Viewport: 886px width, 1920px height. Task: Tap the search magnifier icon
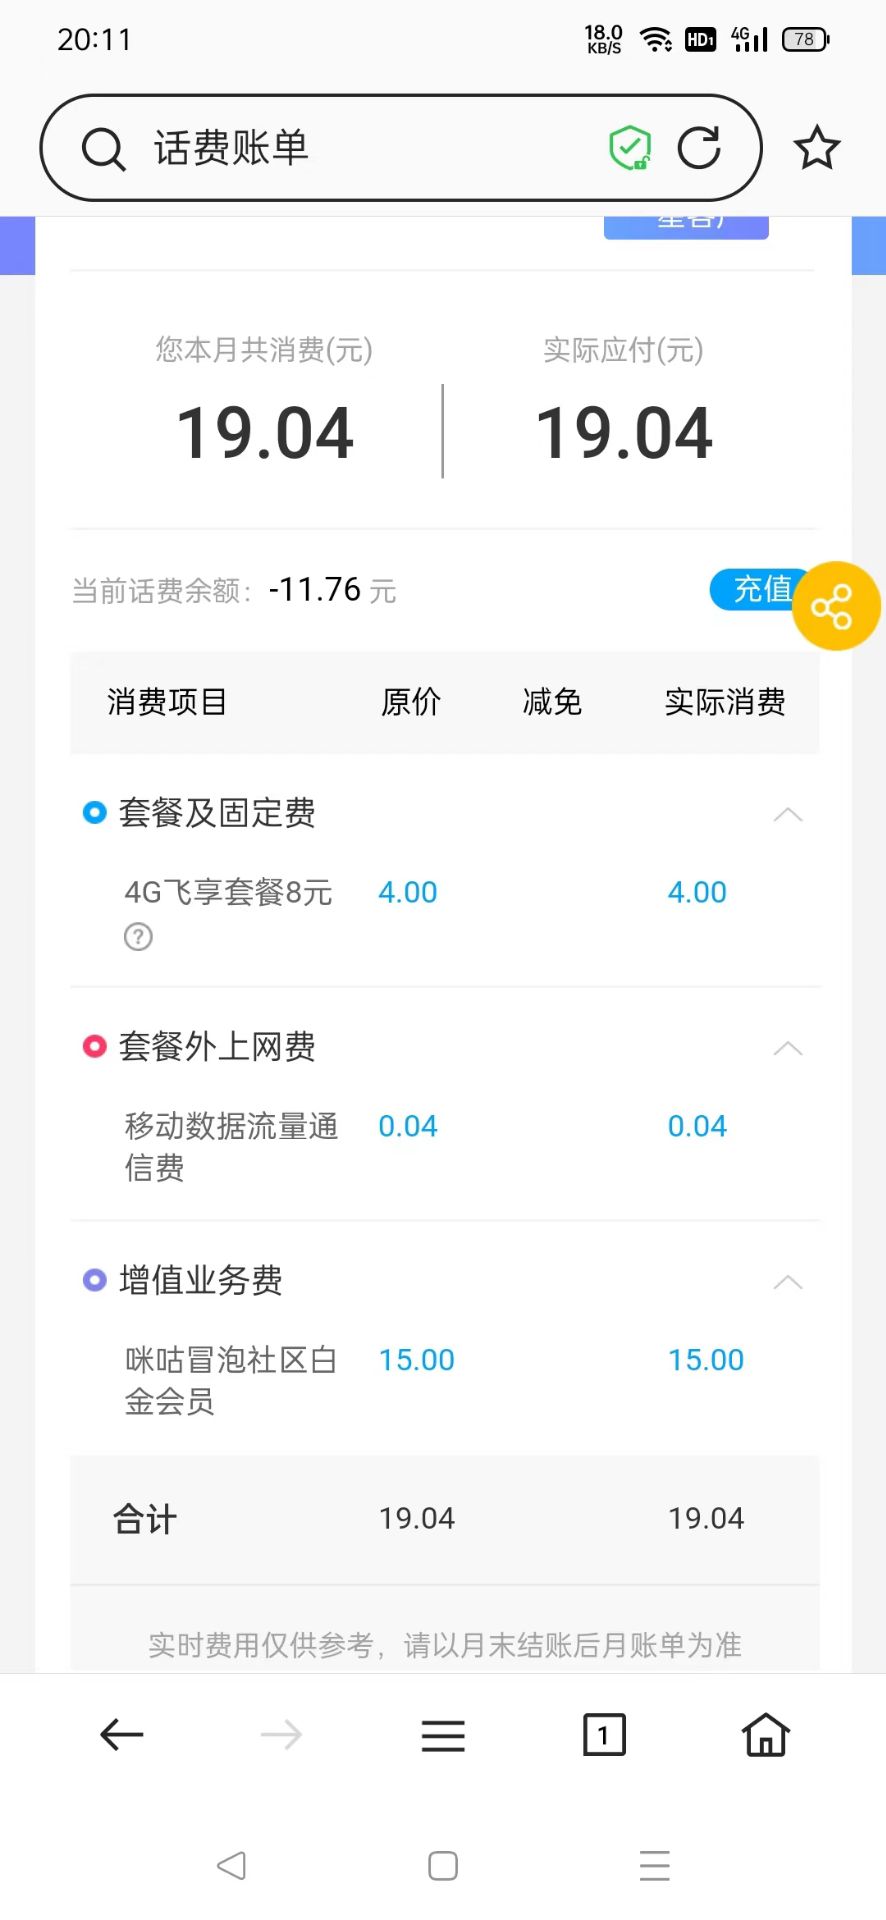pos(103,149)
